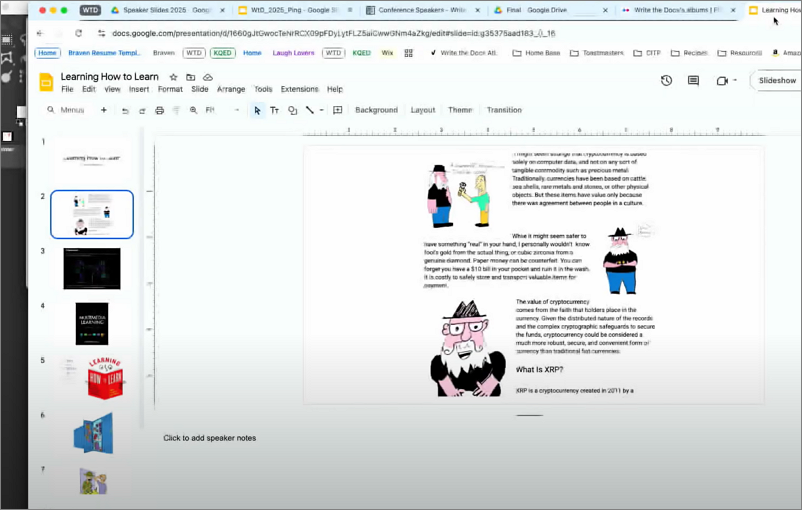The height and width of the screenshot is (510, 802).
Task: Select the Text box tool
Action: (x=275, y=110)
